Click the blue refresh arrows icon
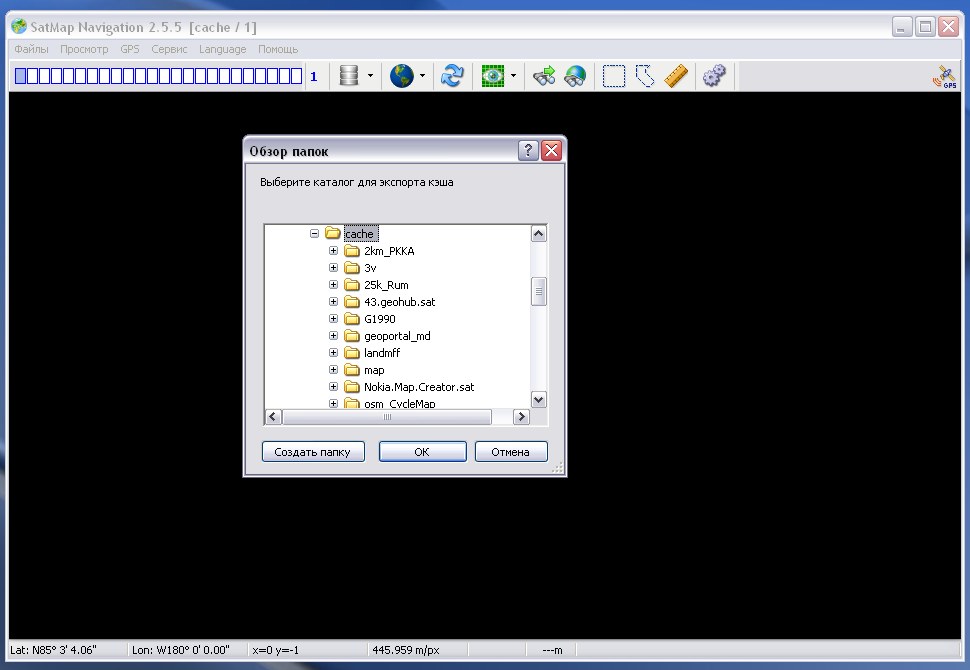970x670 pixels. point(452,75)
